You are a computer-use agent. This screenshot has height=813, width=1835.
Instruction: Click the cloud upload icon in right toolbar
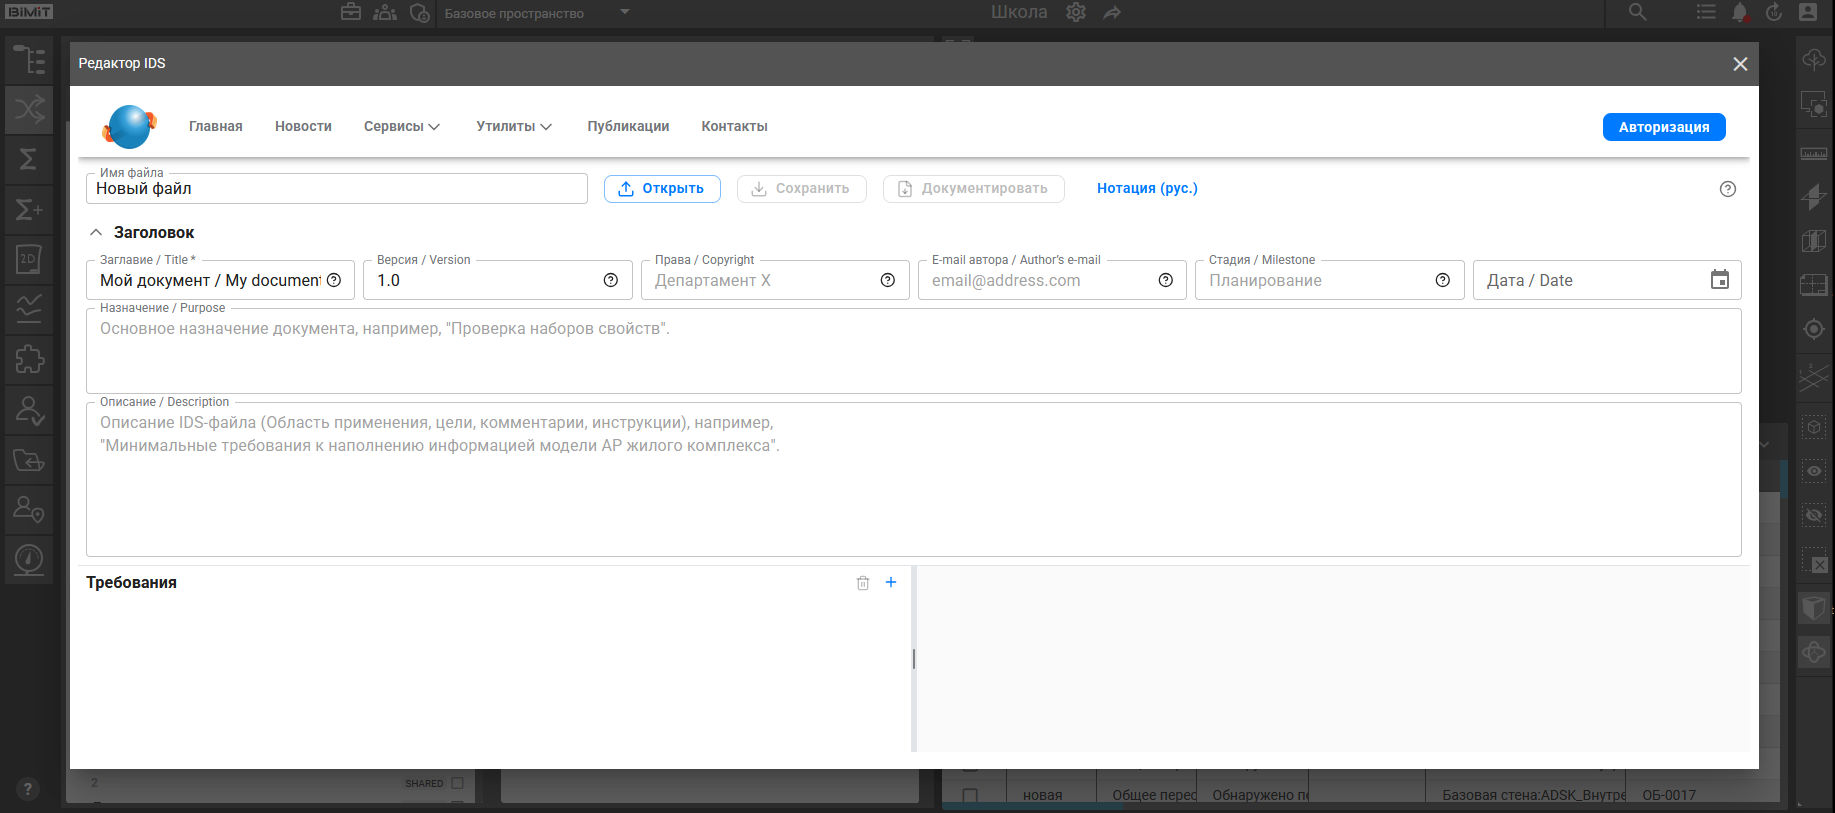click(1814, 60)
